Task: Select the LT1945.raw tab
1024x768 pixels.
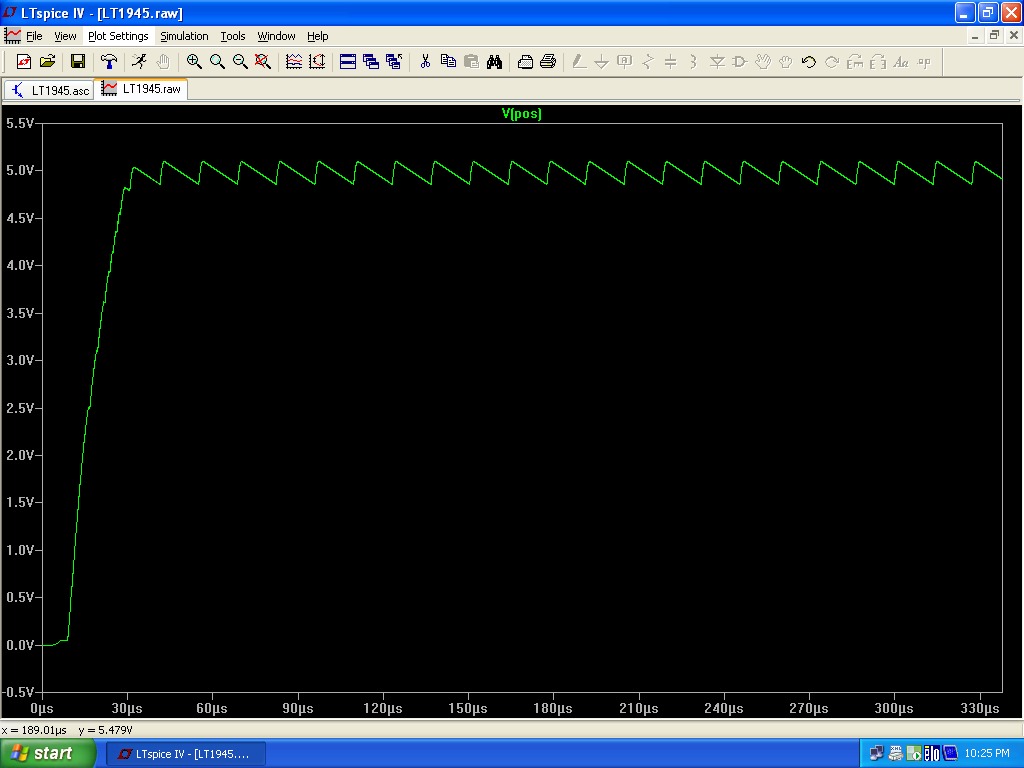Action: (141, 89)
